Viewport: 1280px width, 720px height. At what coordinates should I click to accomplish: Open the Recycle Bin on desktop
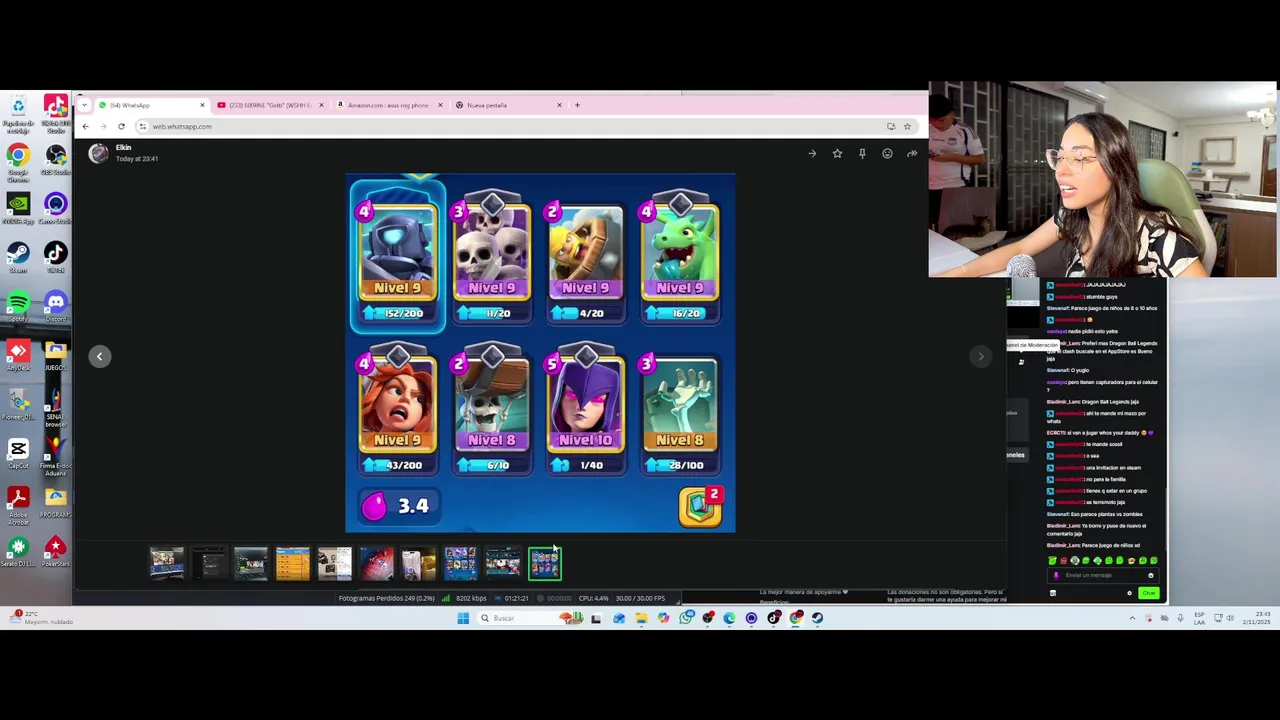pos(18,114)
